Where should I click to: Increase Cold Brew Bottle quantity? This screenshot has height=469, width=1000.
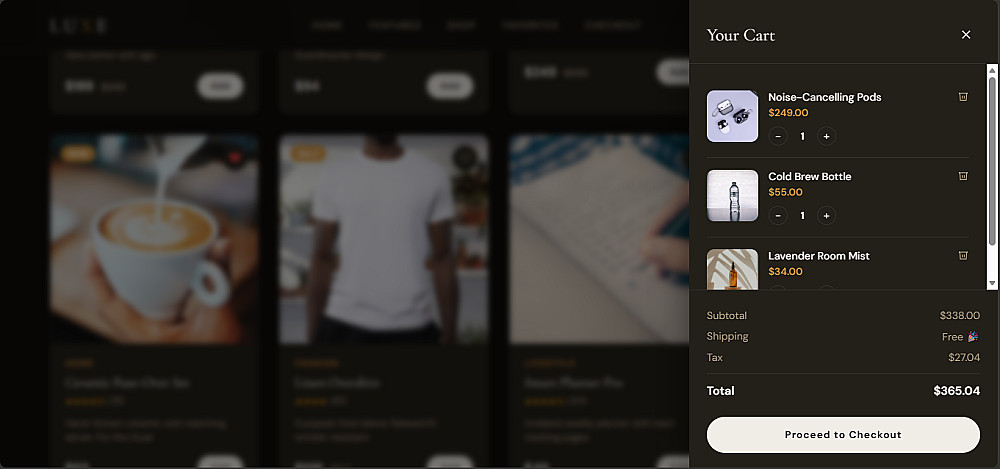click(827, 216)
